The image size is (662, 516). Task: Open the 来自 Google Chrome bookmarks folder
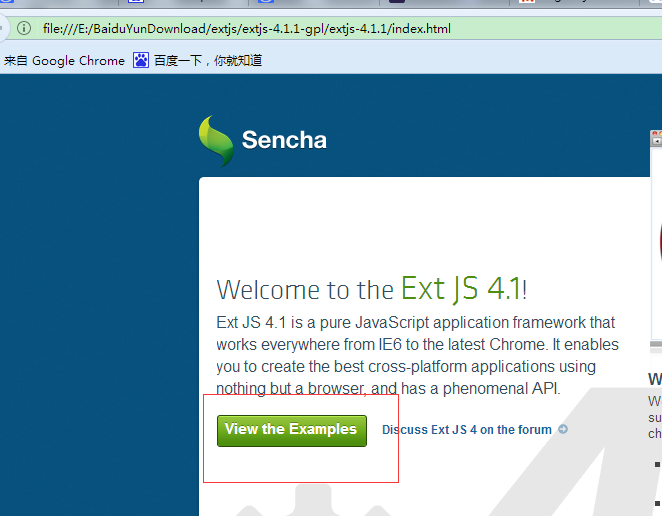point(64,61)
